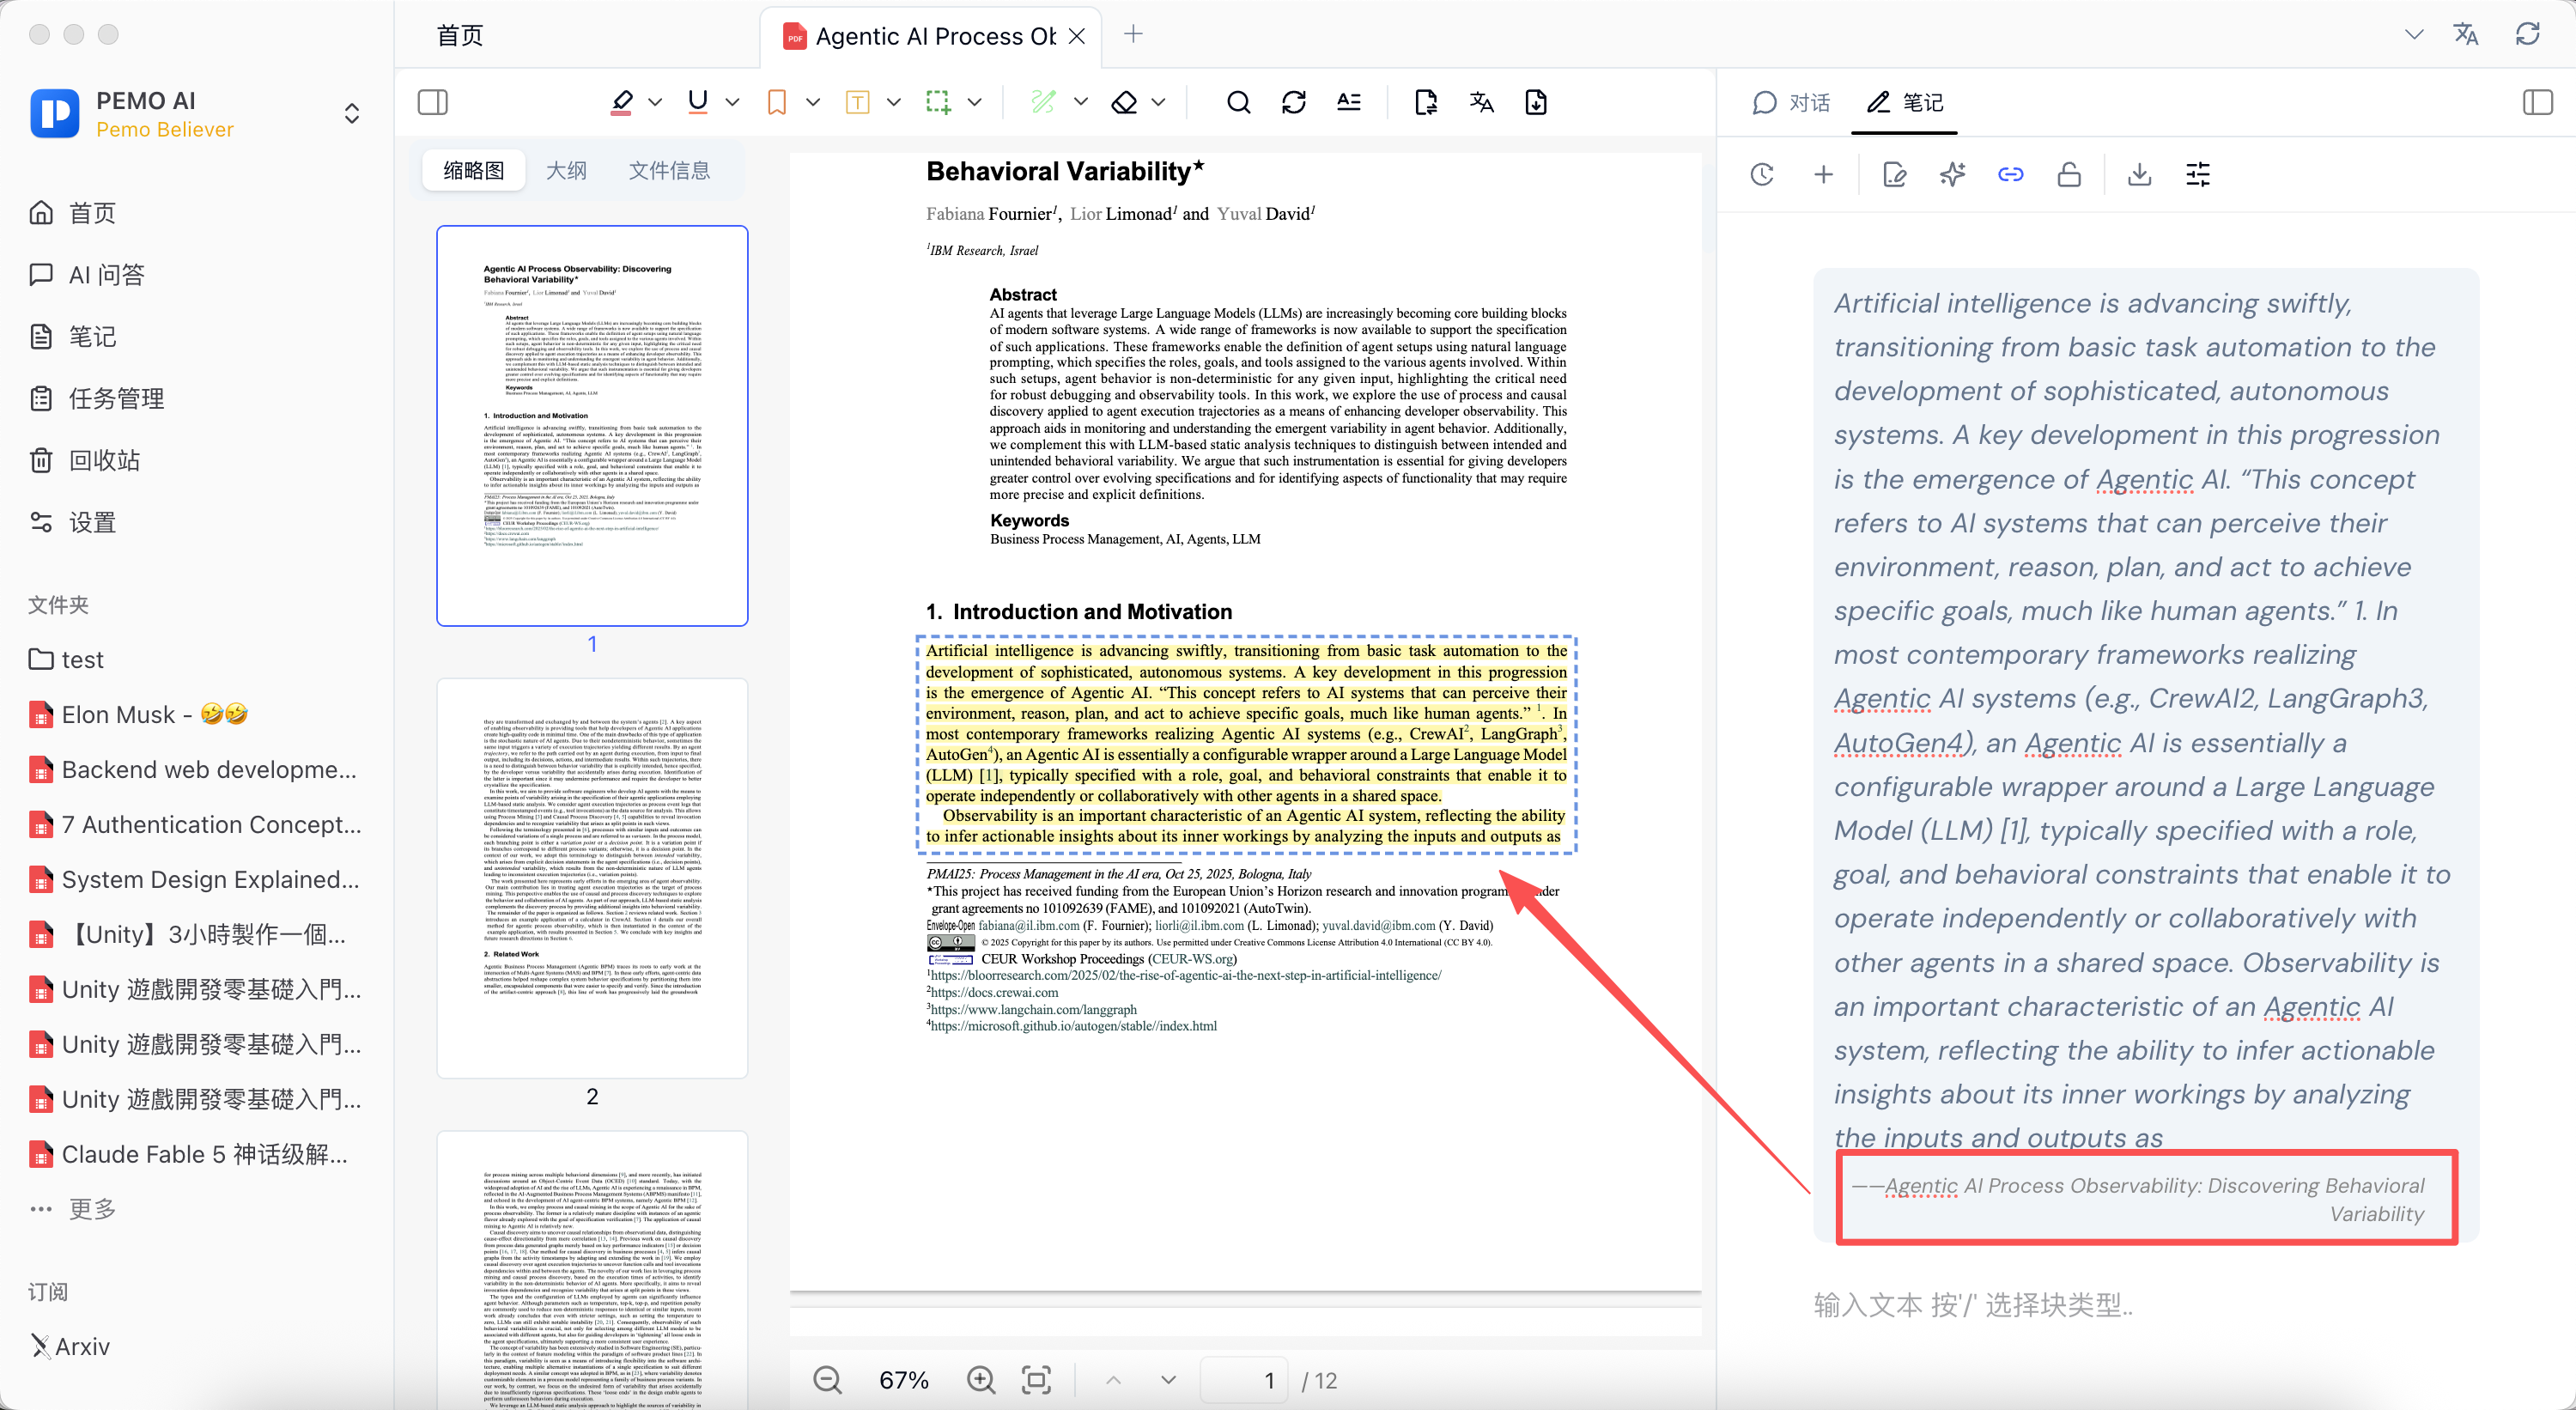The width and height of the screenshot is (2576, 1410).
Task: Open the note history clock icon
Action: tap(1762, 175)
